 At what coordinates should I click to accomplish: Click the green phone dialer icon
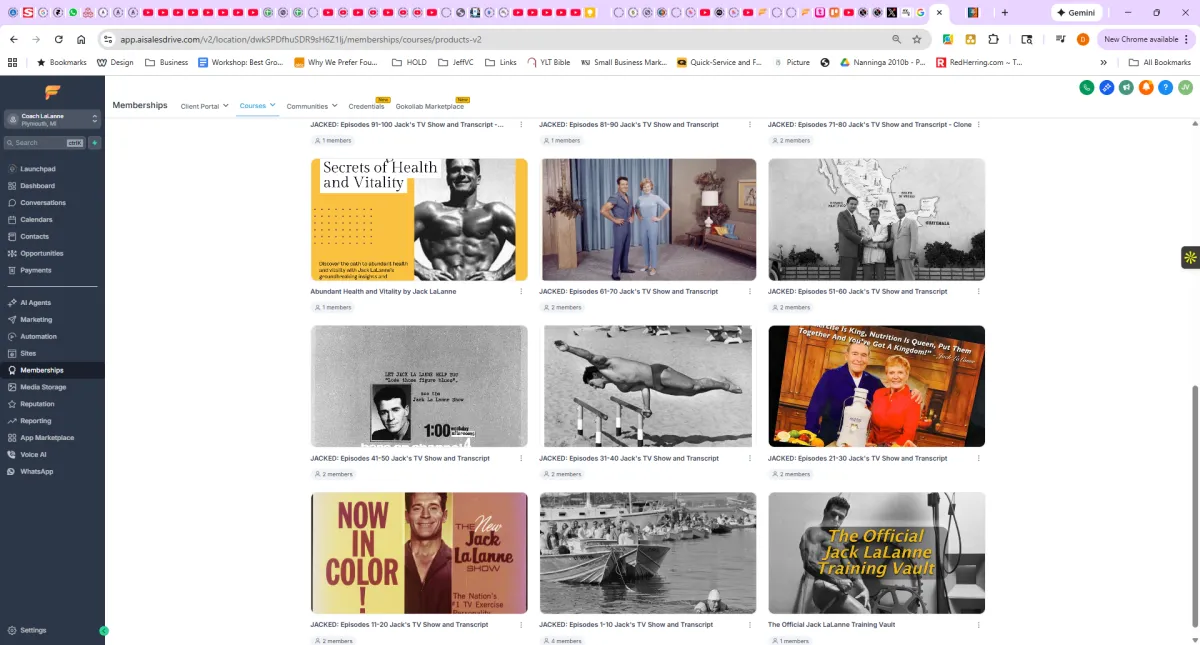click(1087, 87)
